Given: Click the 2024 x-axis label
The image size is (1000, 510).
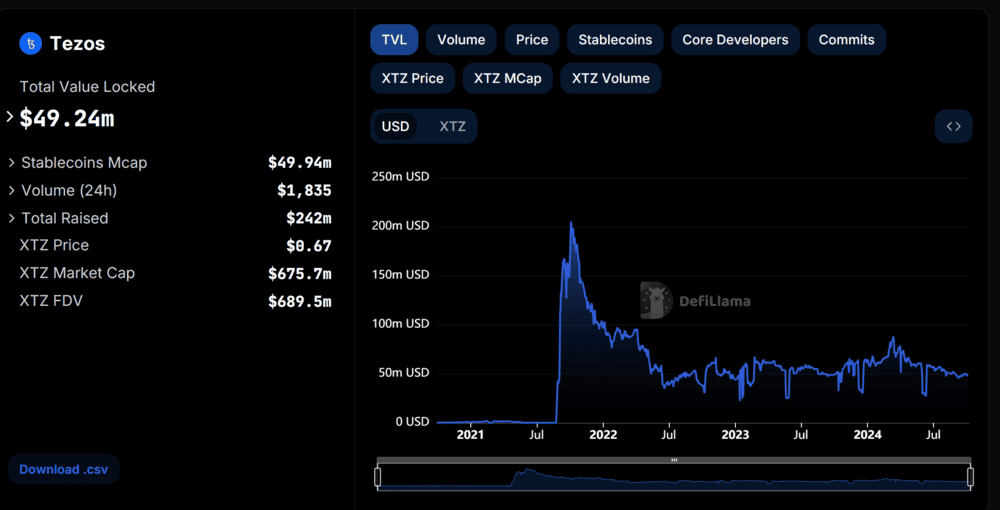Looking at the screenshot, I should tap(867, 435).
